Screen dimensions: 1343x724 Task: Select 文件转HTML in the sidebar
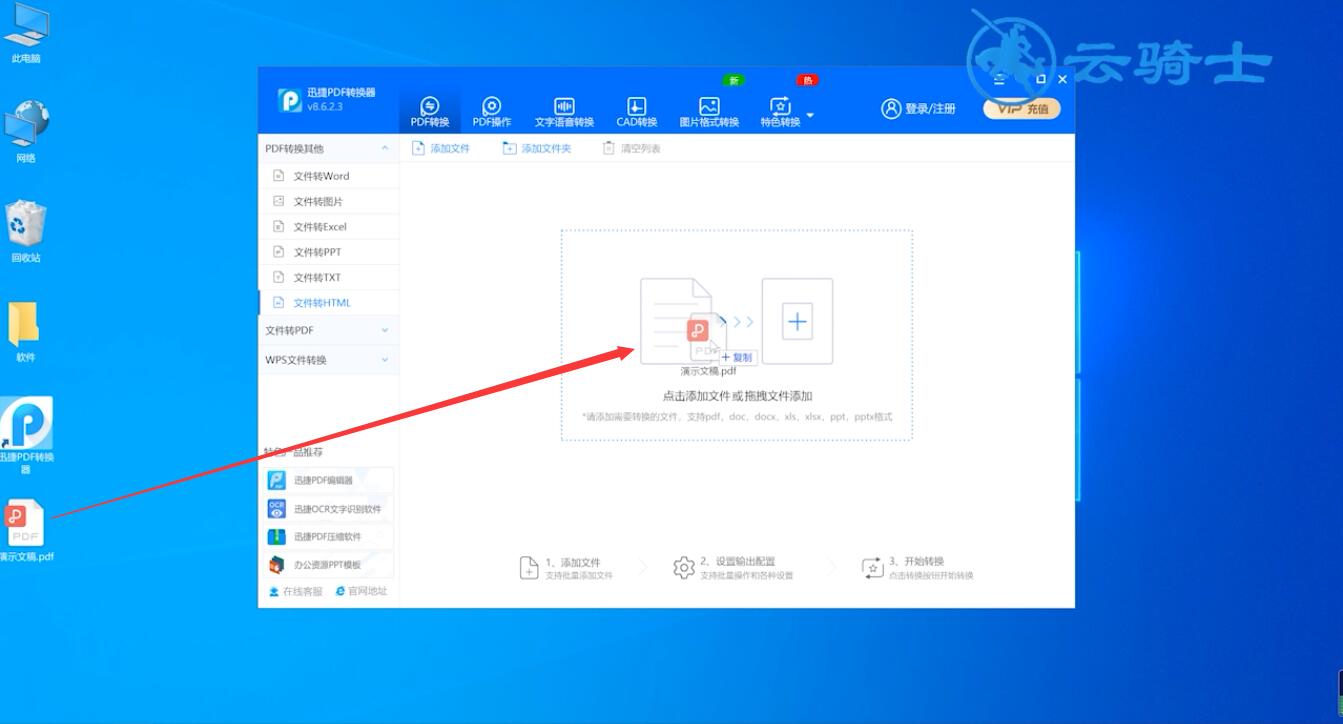pyautogui.click(x=328, y=302)
